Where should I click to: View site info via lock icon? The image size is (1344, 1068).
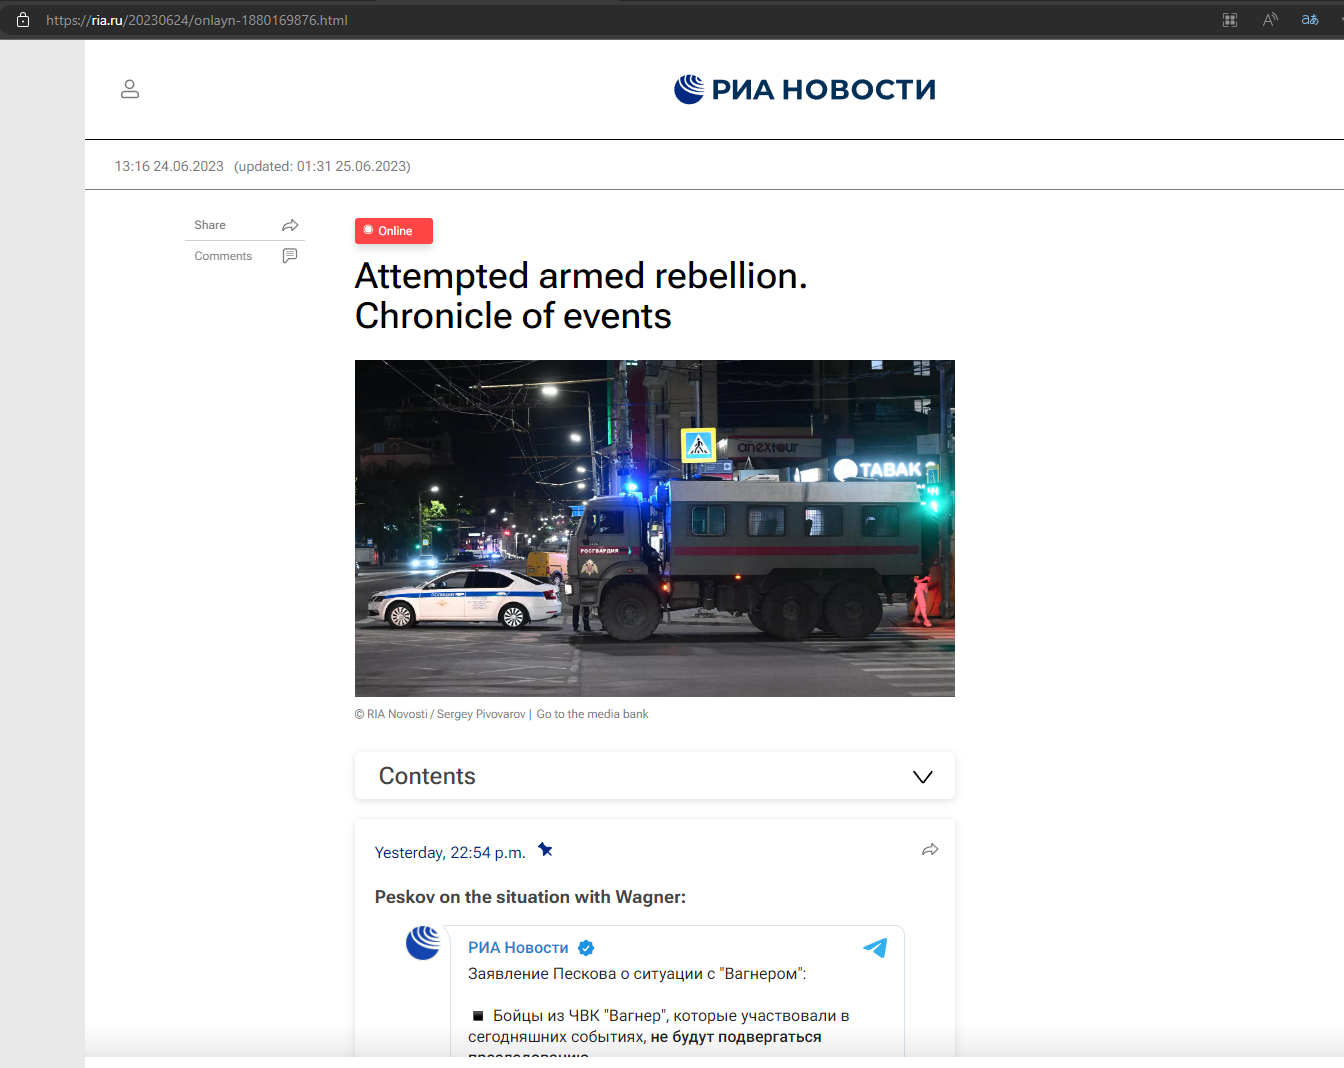[23, 20]
